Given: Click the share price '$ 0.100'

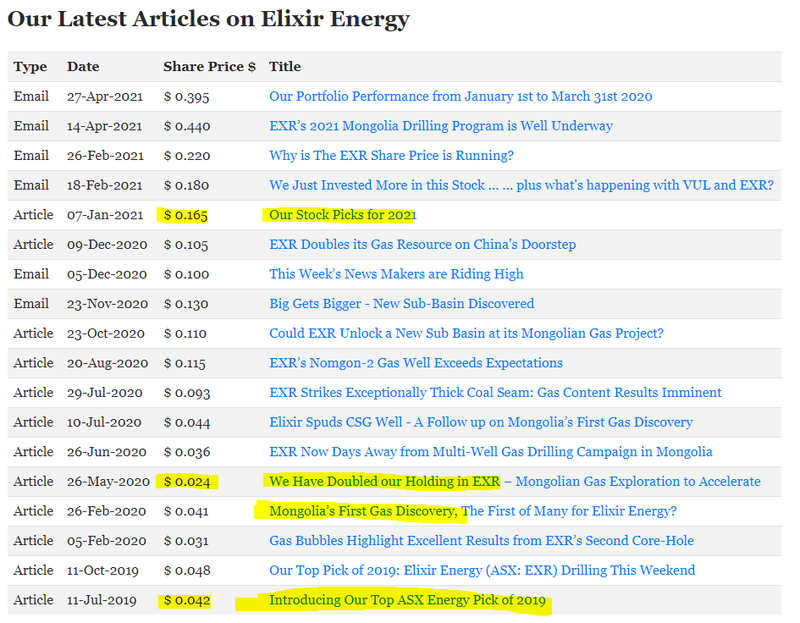Looking at the screenshot, I should click(x=186, y=274).
